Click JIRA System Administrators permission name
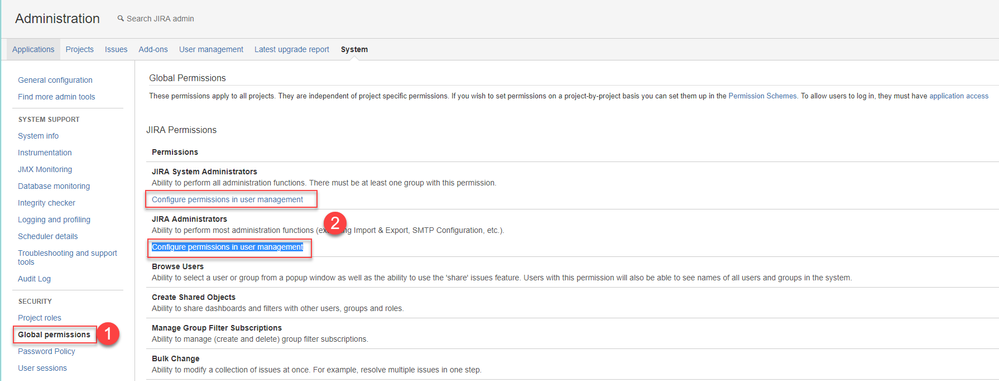The width and height of the screenshot is (999, 381). [x=205, y=171]
